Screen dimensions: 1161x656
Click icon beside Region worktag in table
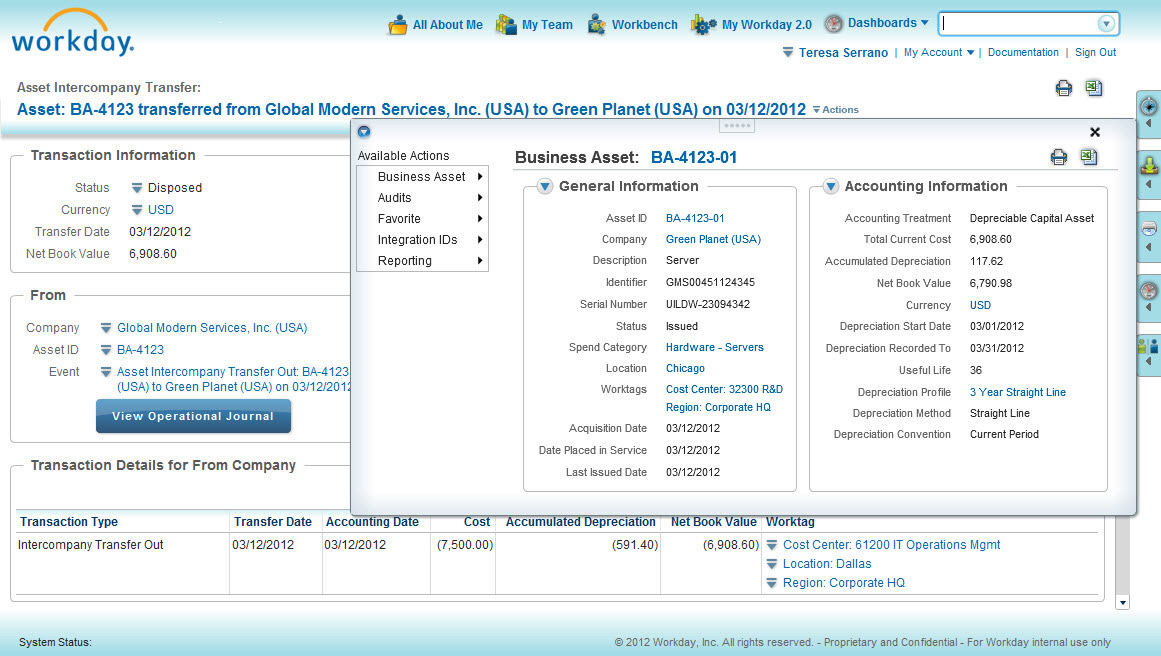772,583
